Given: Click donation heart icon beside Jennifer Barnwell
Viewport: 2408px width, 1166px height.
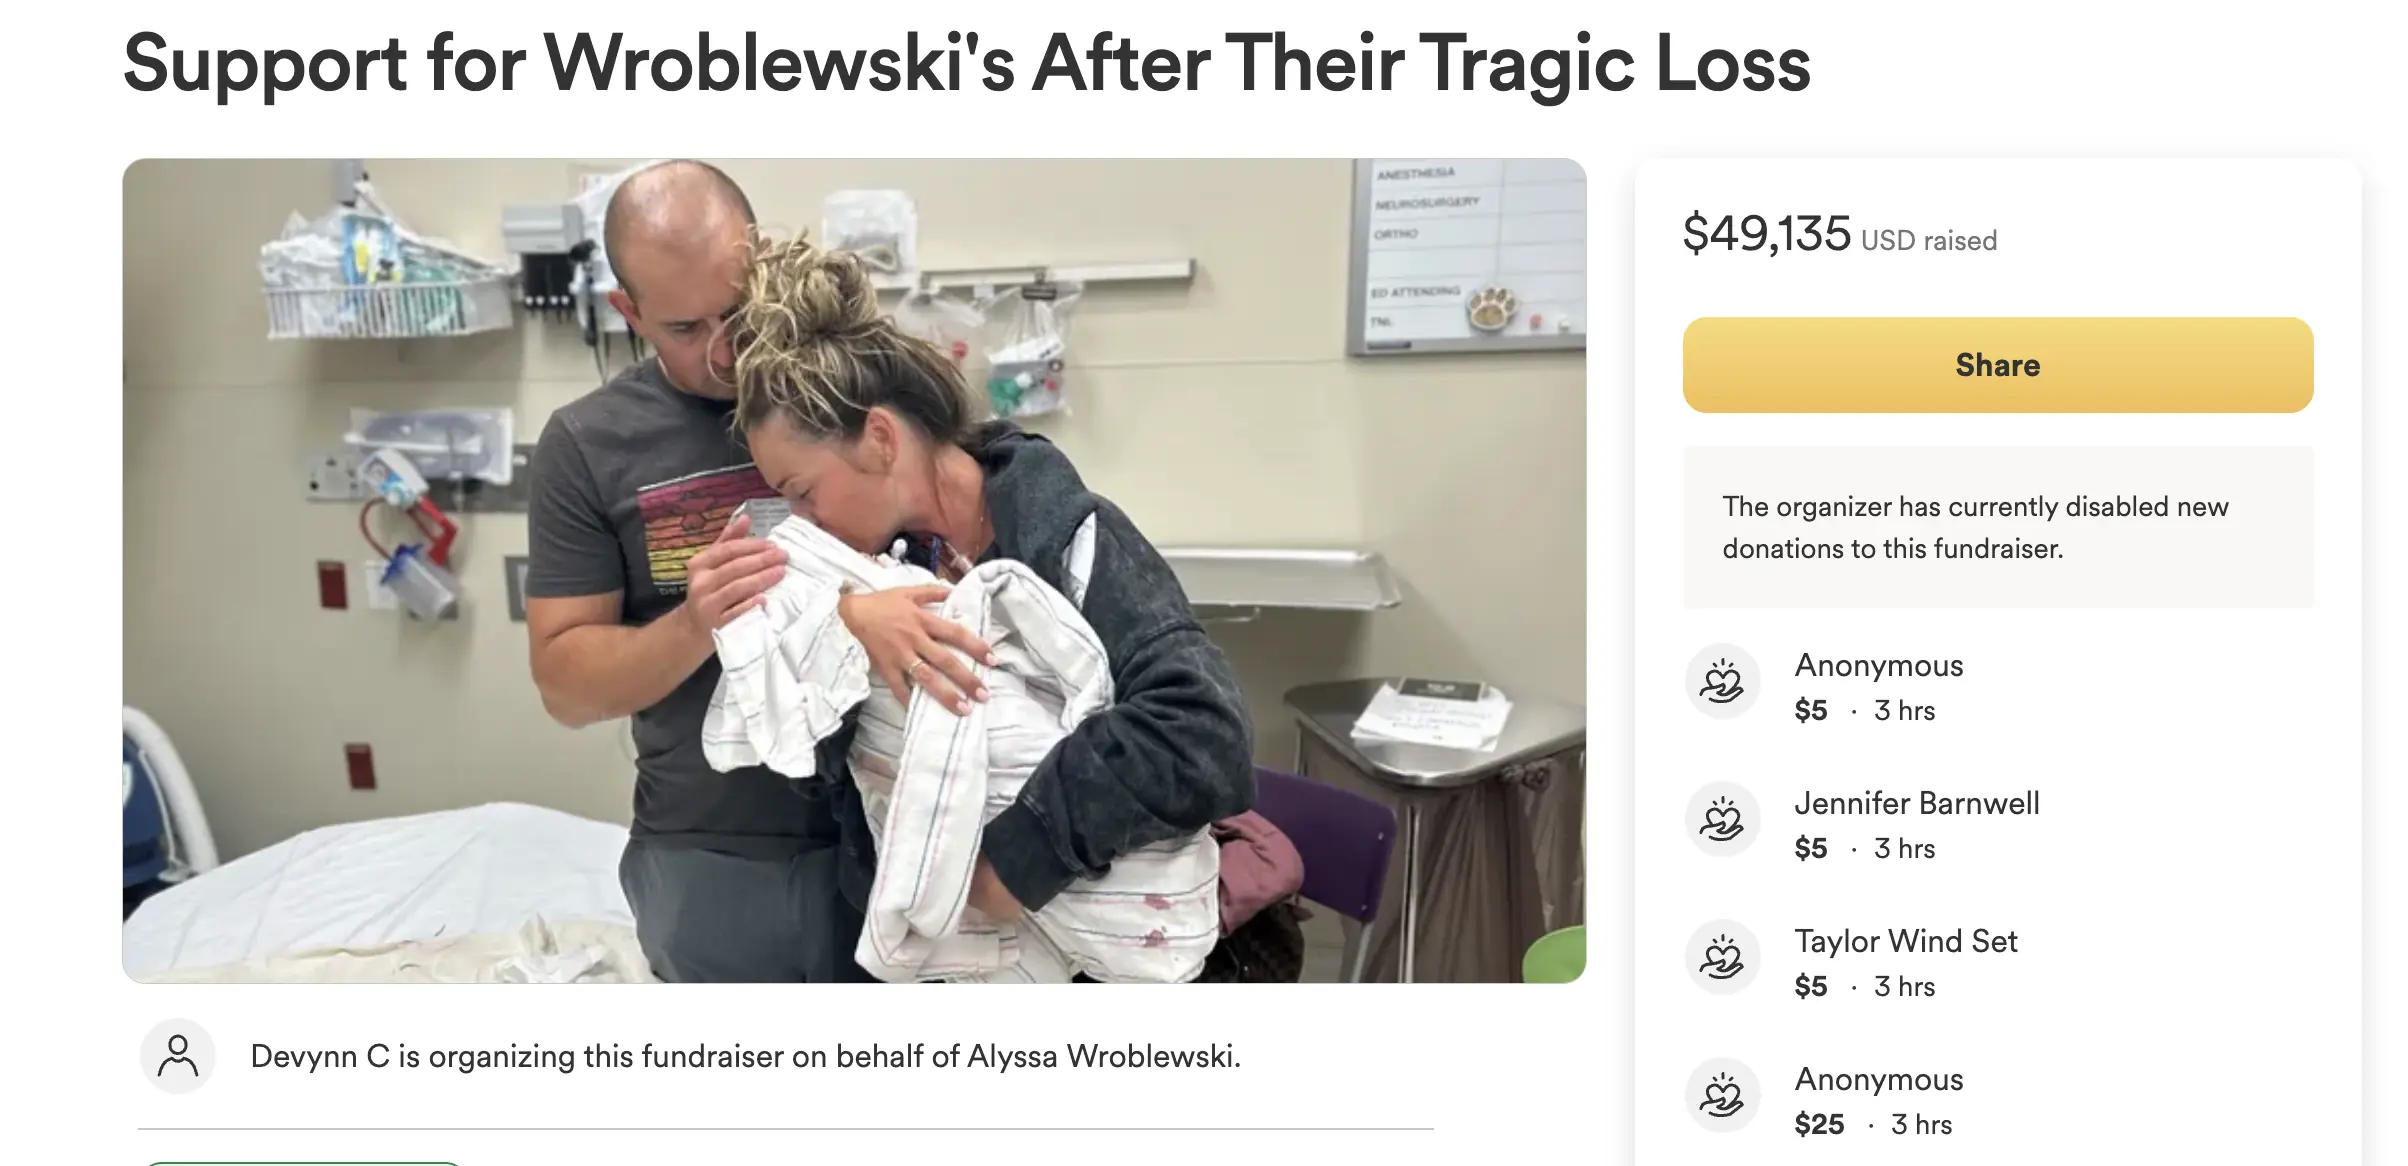Looking at the screenshot, I should (1722, 820).
